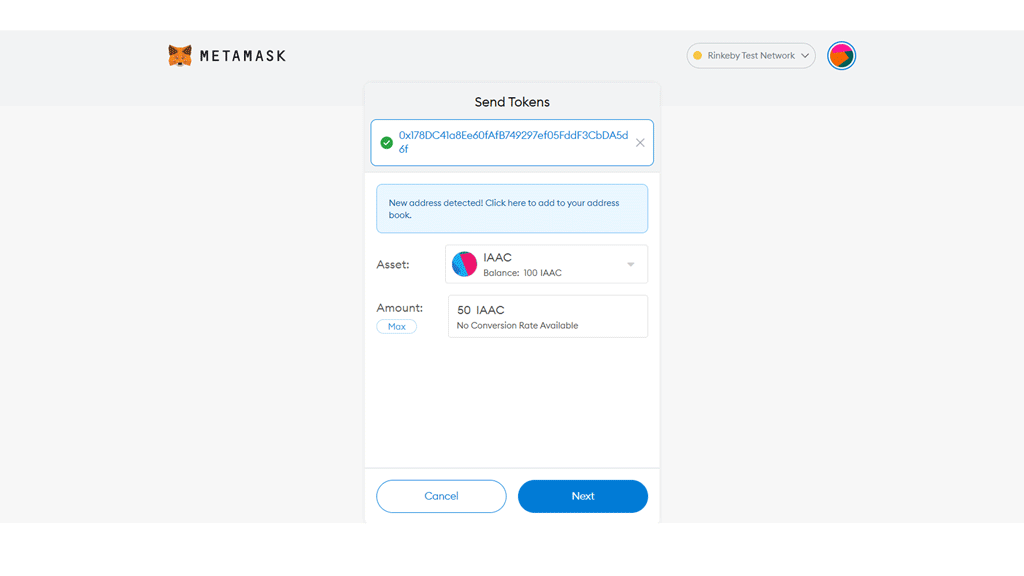Click the MetaMask fox logo
The image size is (1024, 576).
point(180,56)
